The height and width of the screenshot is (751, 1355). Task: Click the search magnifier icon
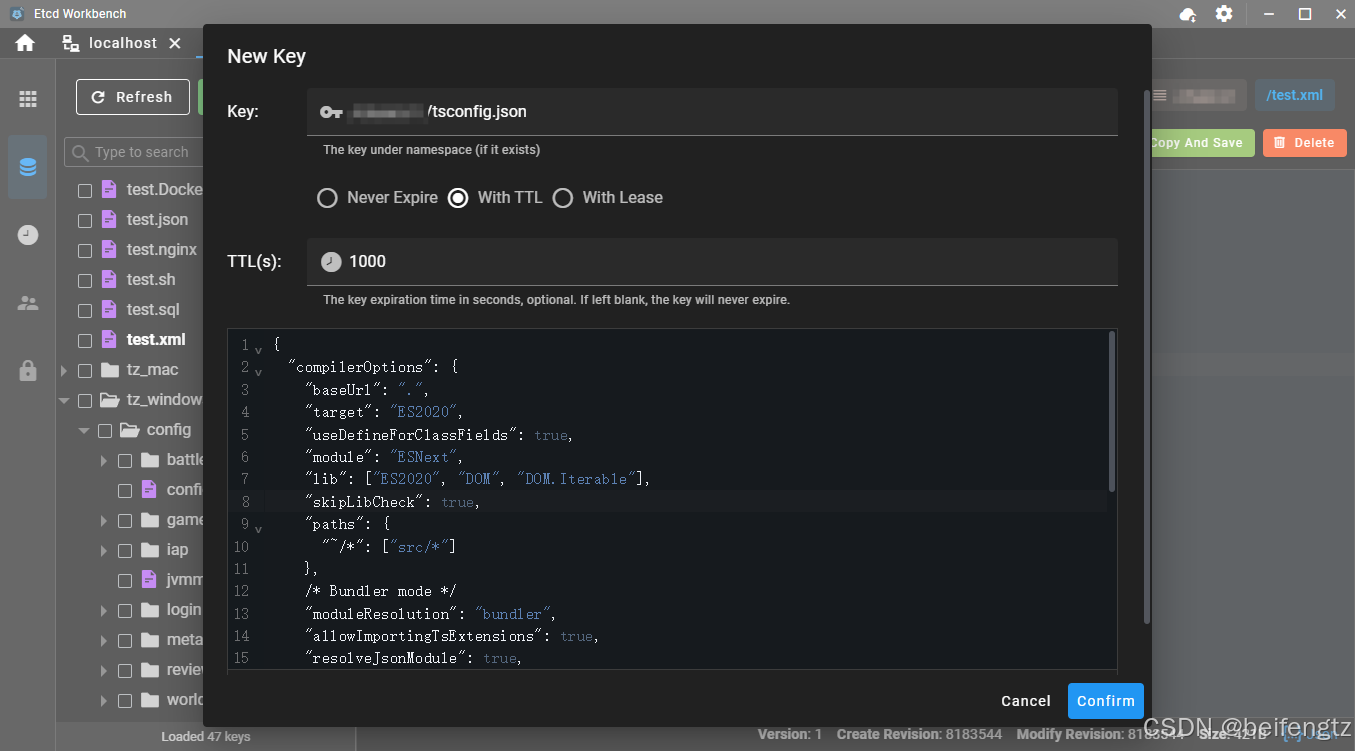(x=81, y=152)
